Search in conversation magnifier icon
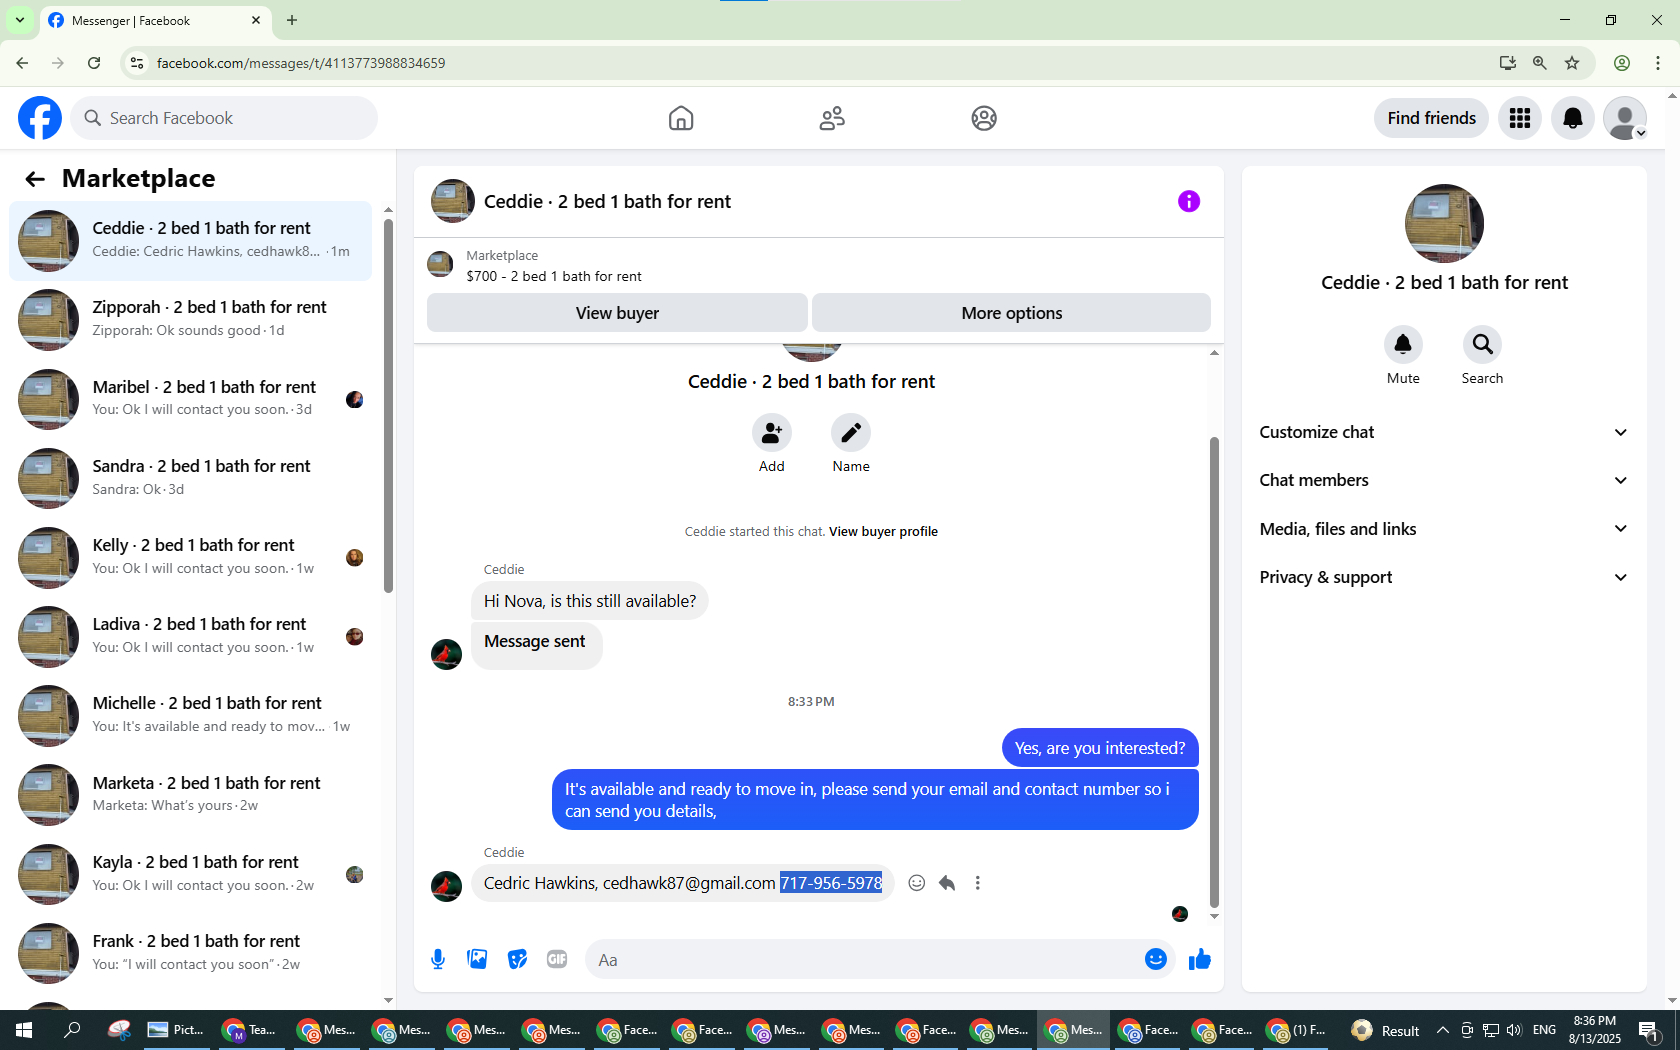 (1482, 344)
